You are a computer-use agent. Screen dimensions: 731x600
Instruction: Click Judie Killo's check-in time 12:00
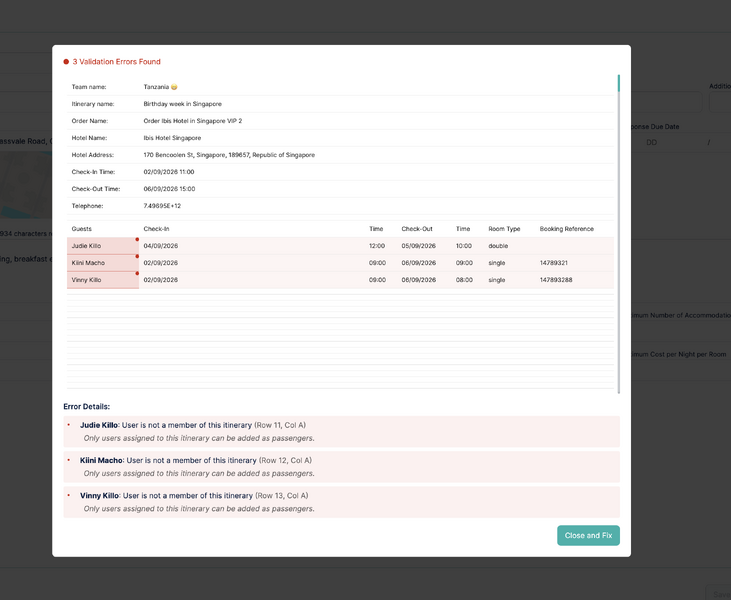(377, 246)
